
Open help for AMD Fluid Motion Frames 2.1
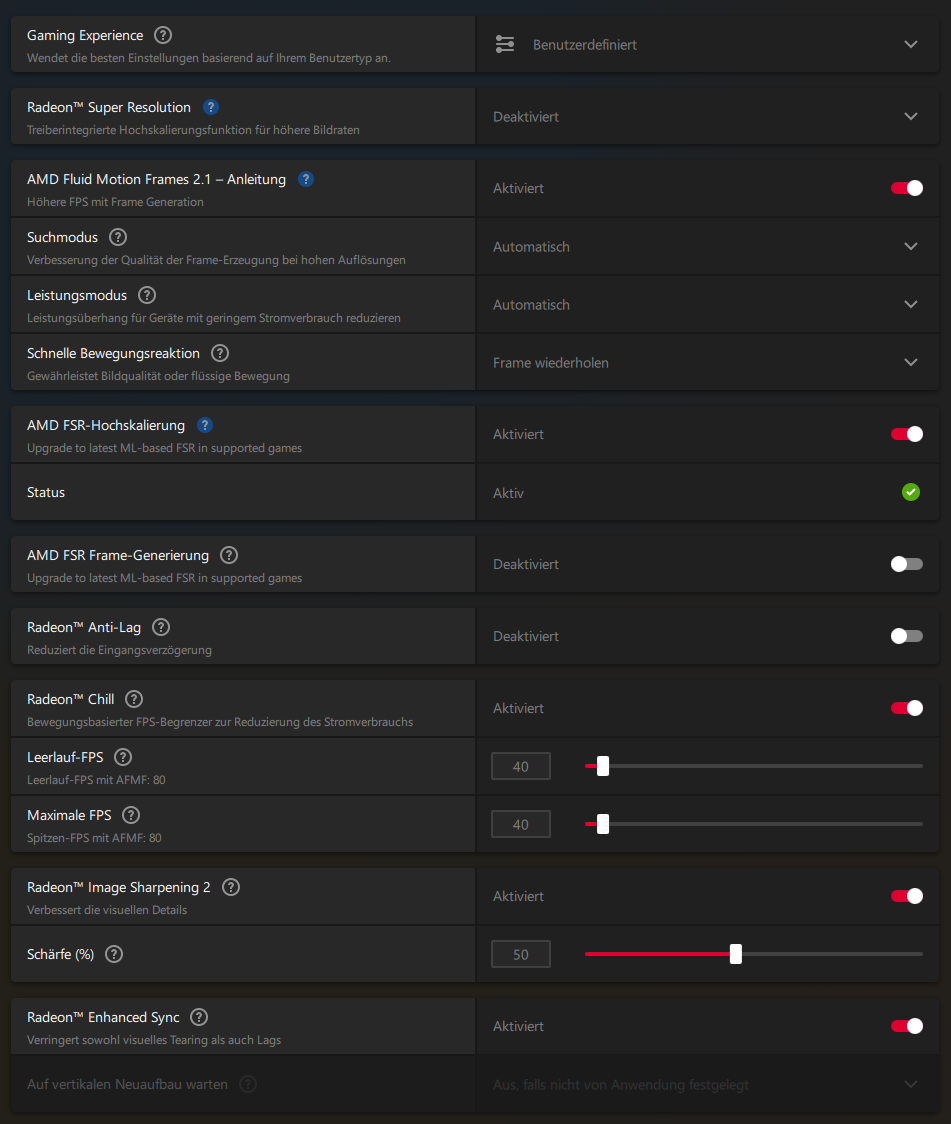coord(306,179)
